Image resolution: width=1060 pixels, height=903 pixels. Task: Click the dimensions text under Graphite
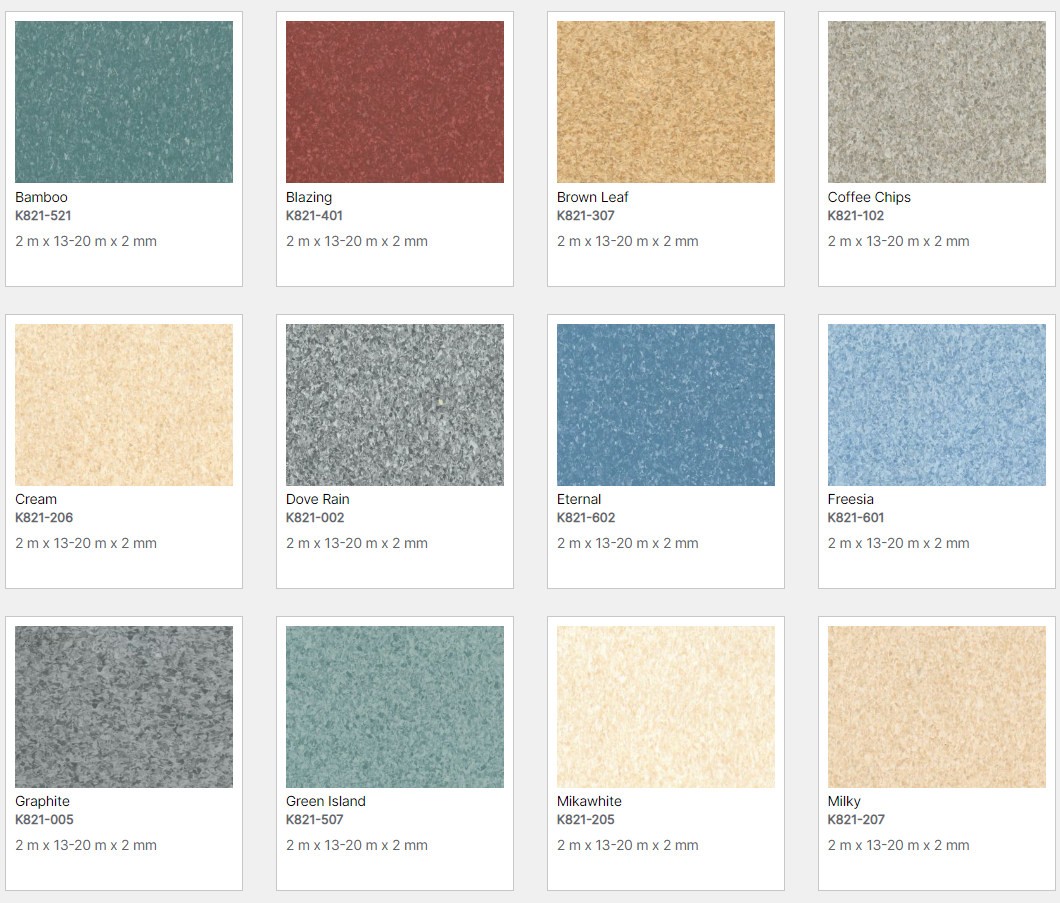click(x=86, y=846)
